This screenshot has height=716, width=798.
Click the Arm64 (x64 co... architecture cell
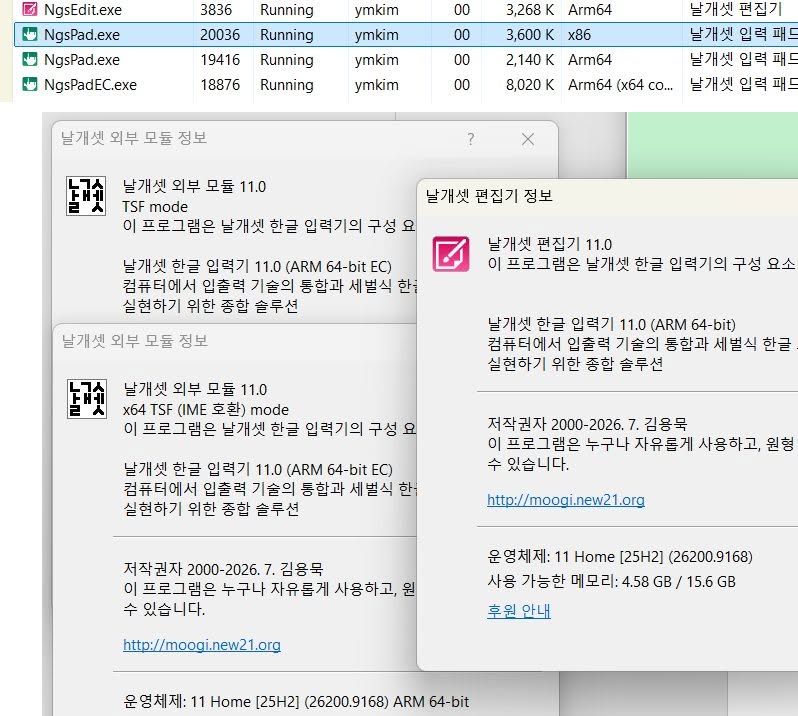(x=620, y=84)
